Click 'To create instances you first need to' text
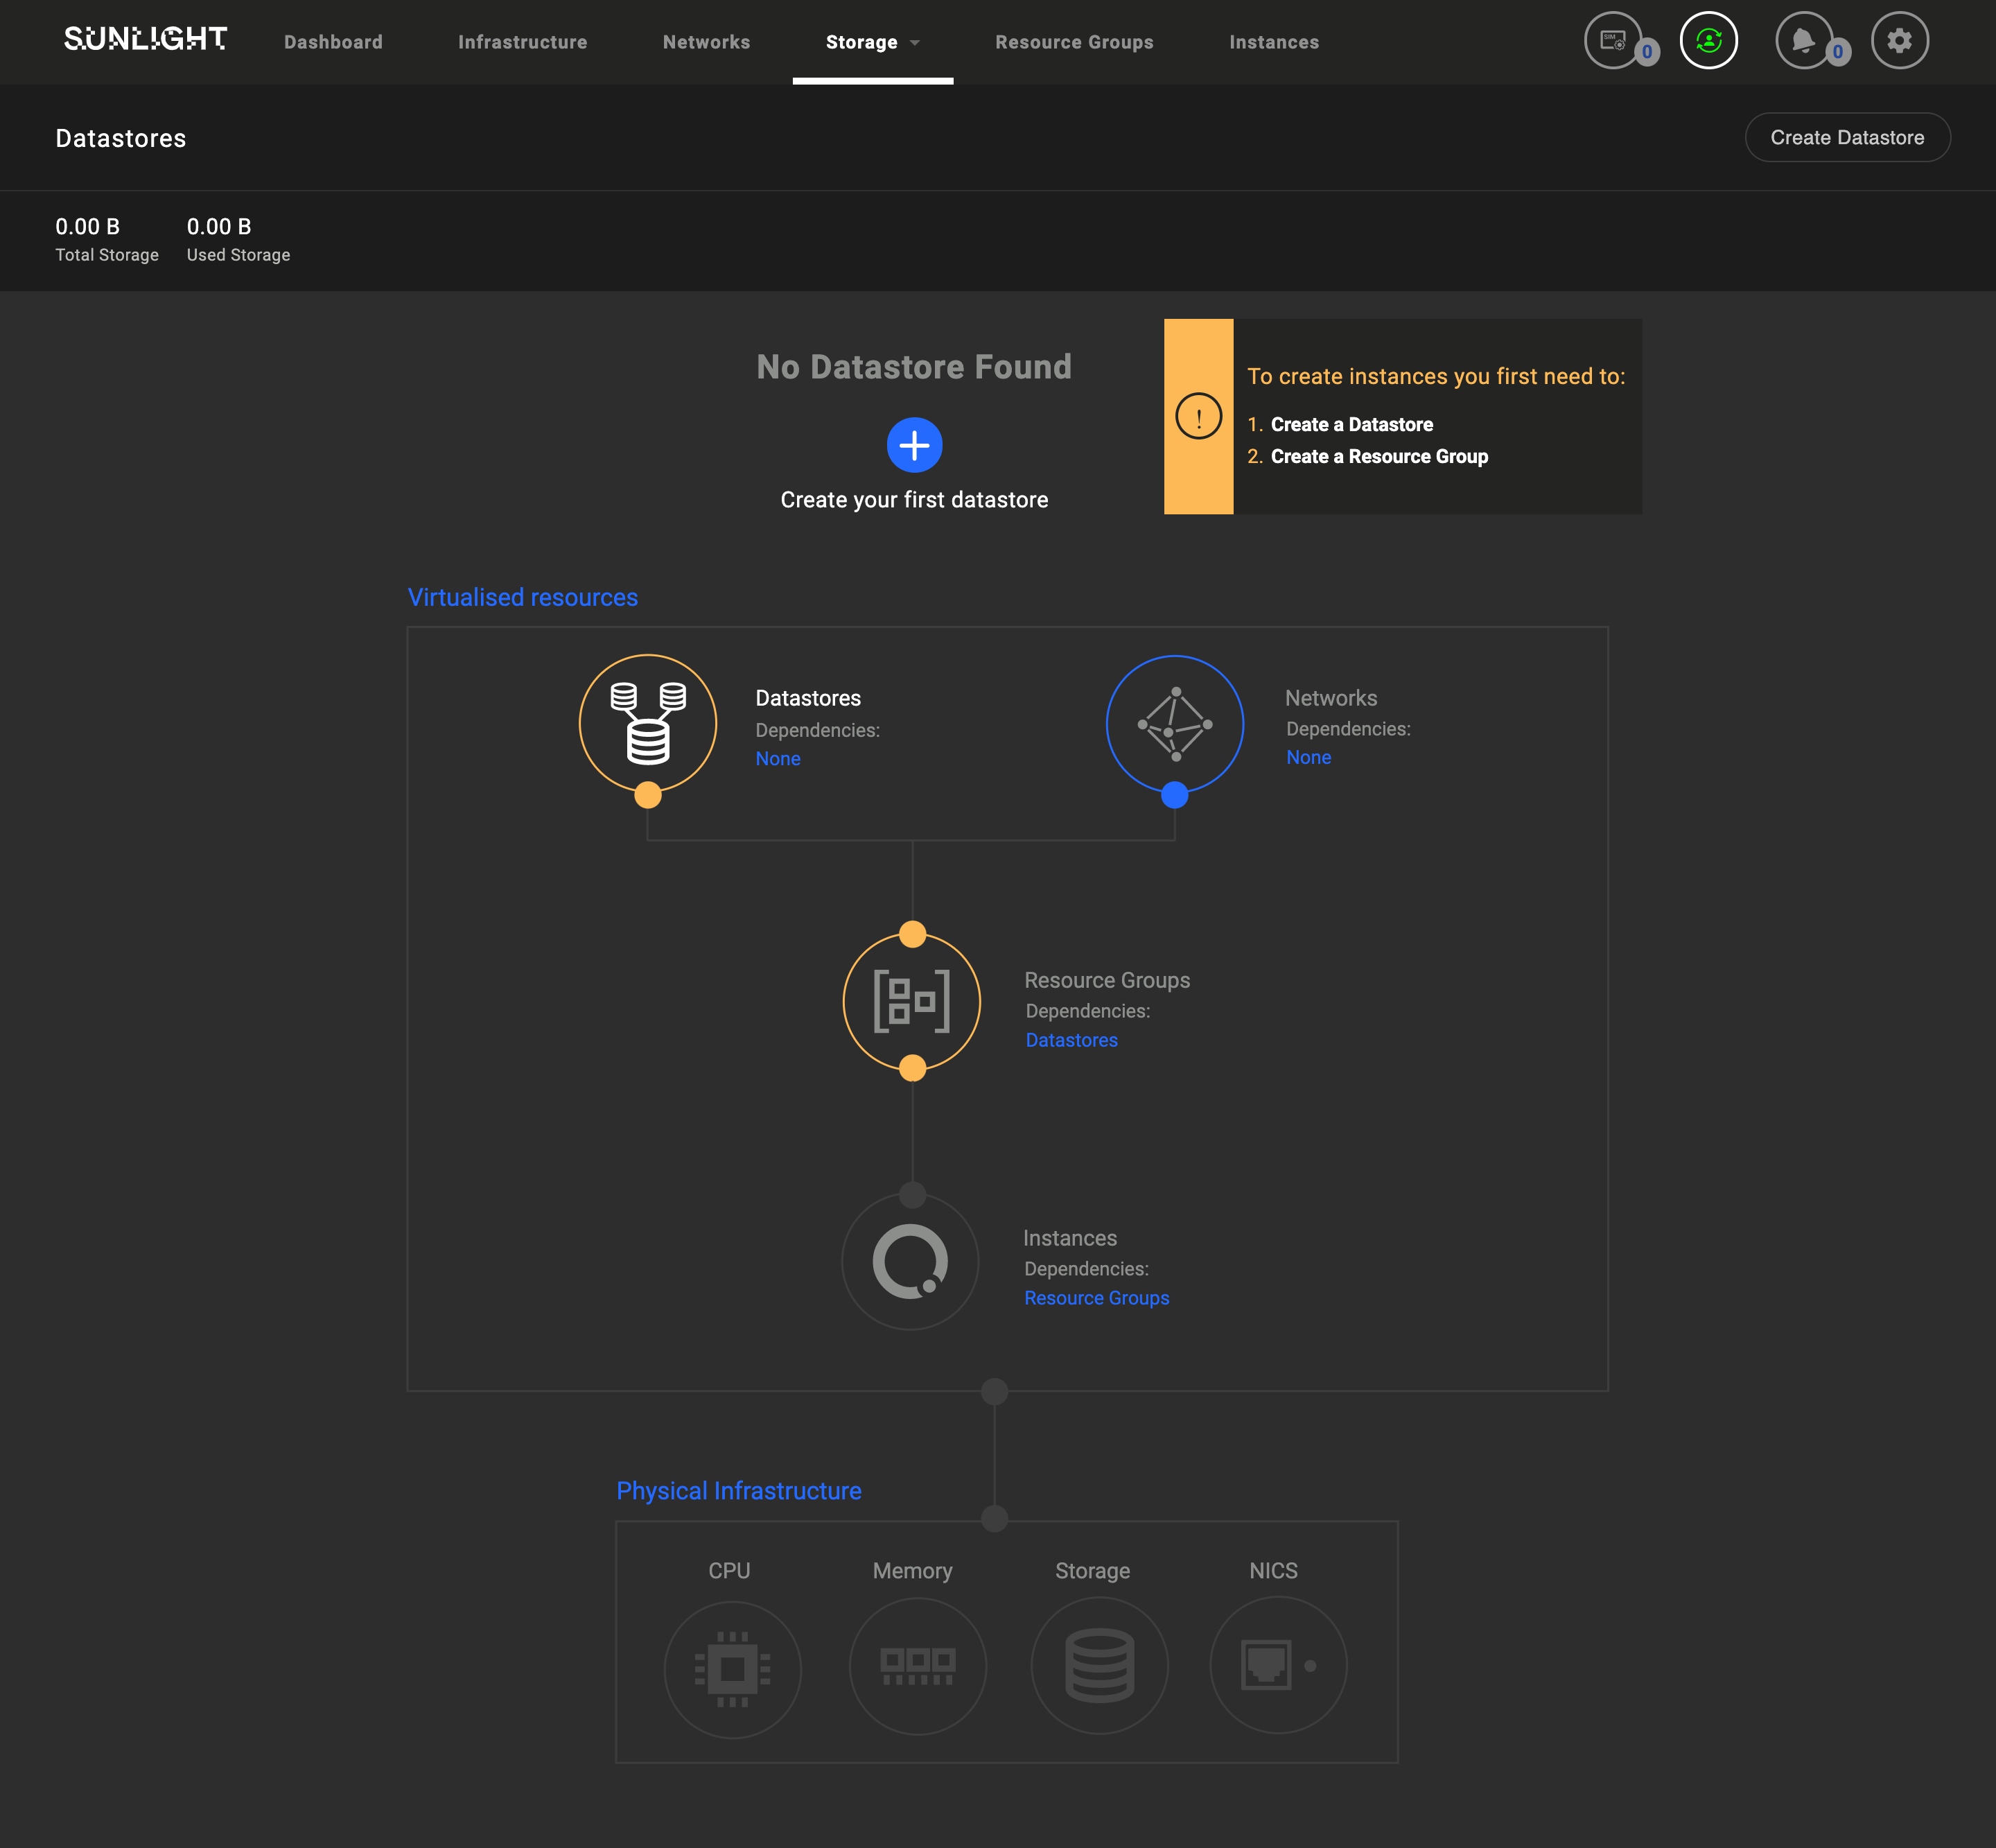This screenshot has height=1848, width=1996. (1436, 376)
